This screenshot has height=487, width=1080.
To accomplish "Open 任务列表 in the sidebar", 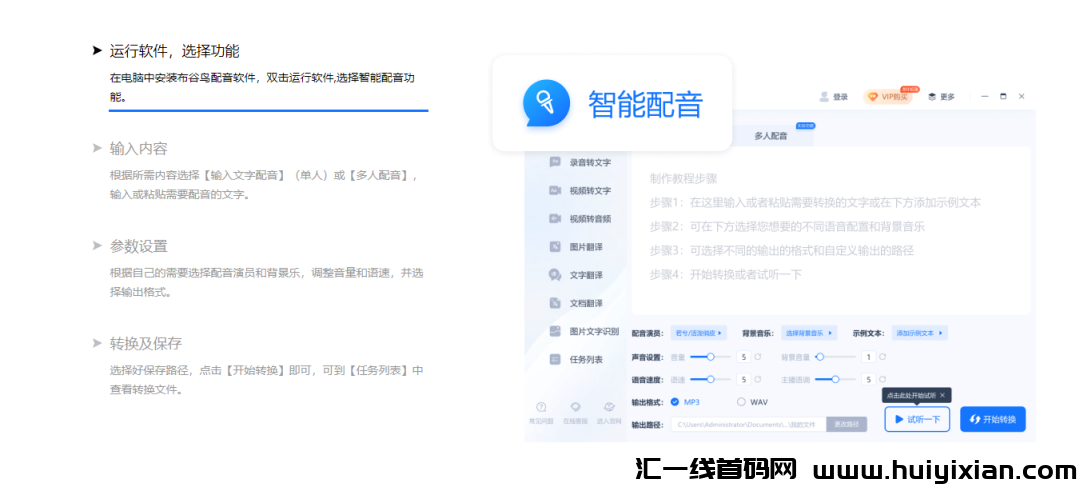I will pos(575,360).
